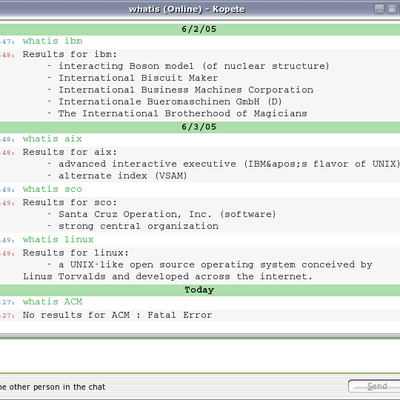
Task: Select the 'Results for linux:' line
Action: (x=76, y=253)
